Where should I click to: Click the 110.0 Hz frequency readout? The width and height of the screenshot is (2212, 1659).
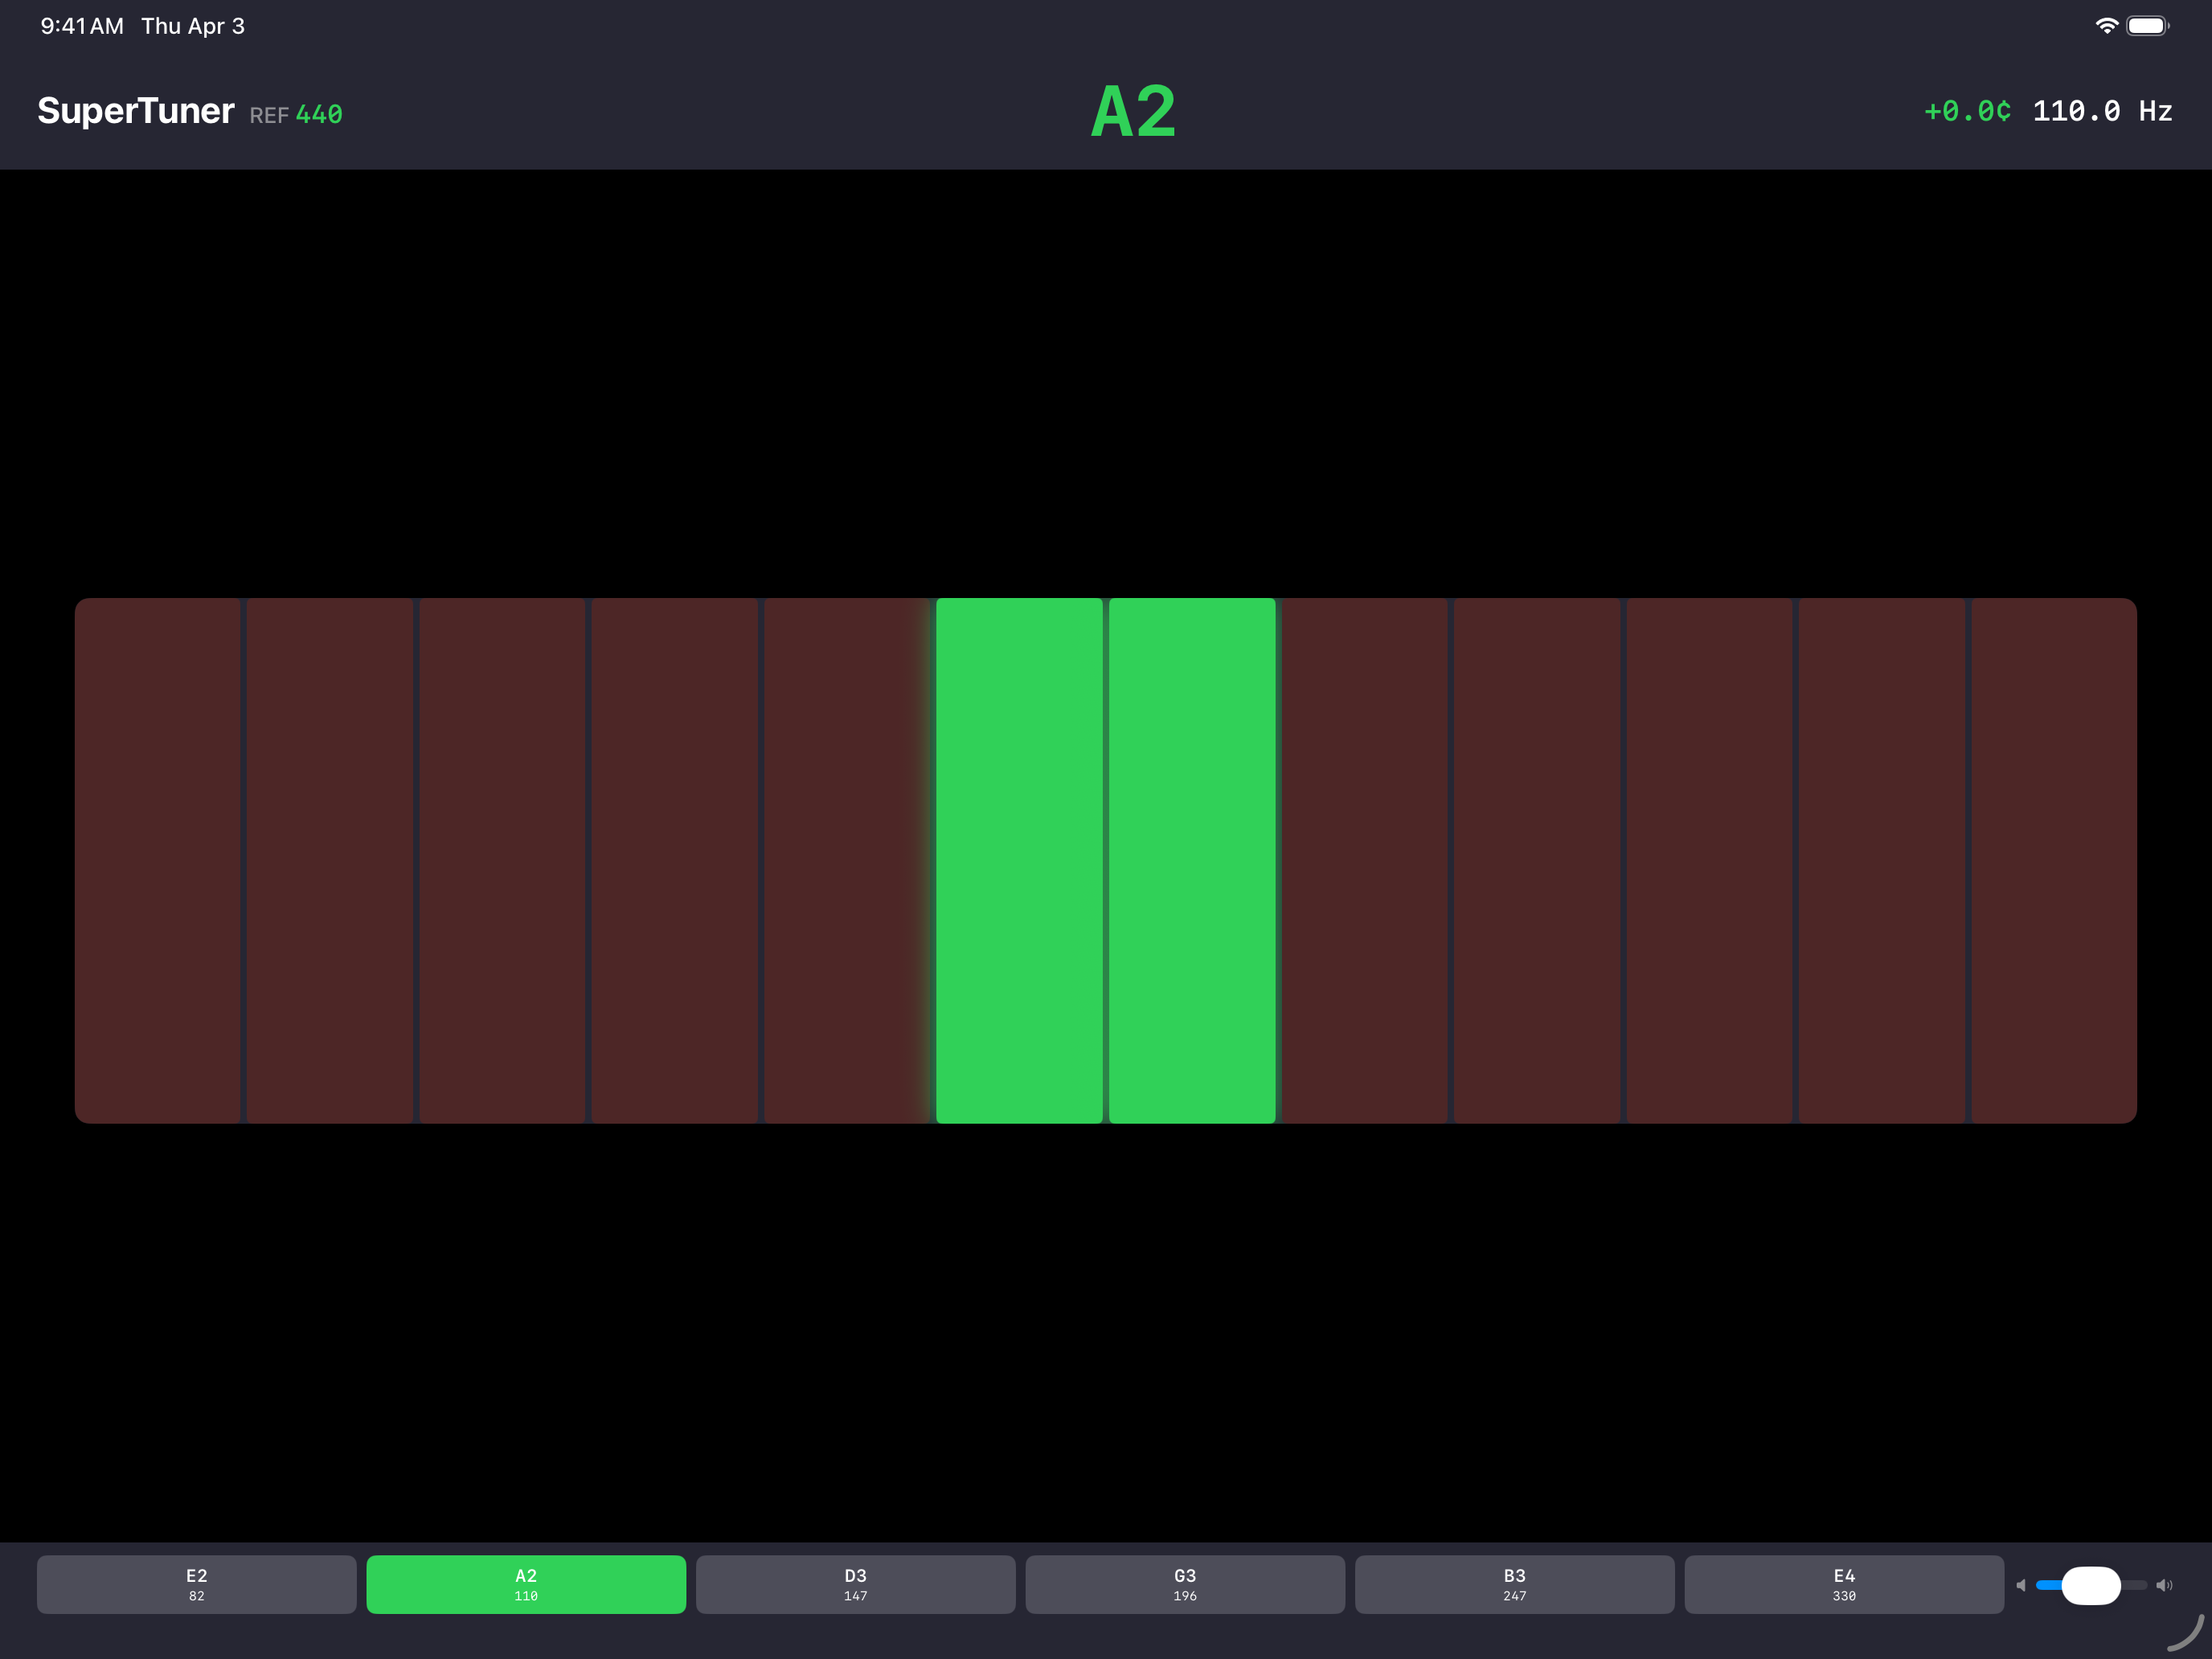click(2102, 111)
